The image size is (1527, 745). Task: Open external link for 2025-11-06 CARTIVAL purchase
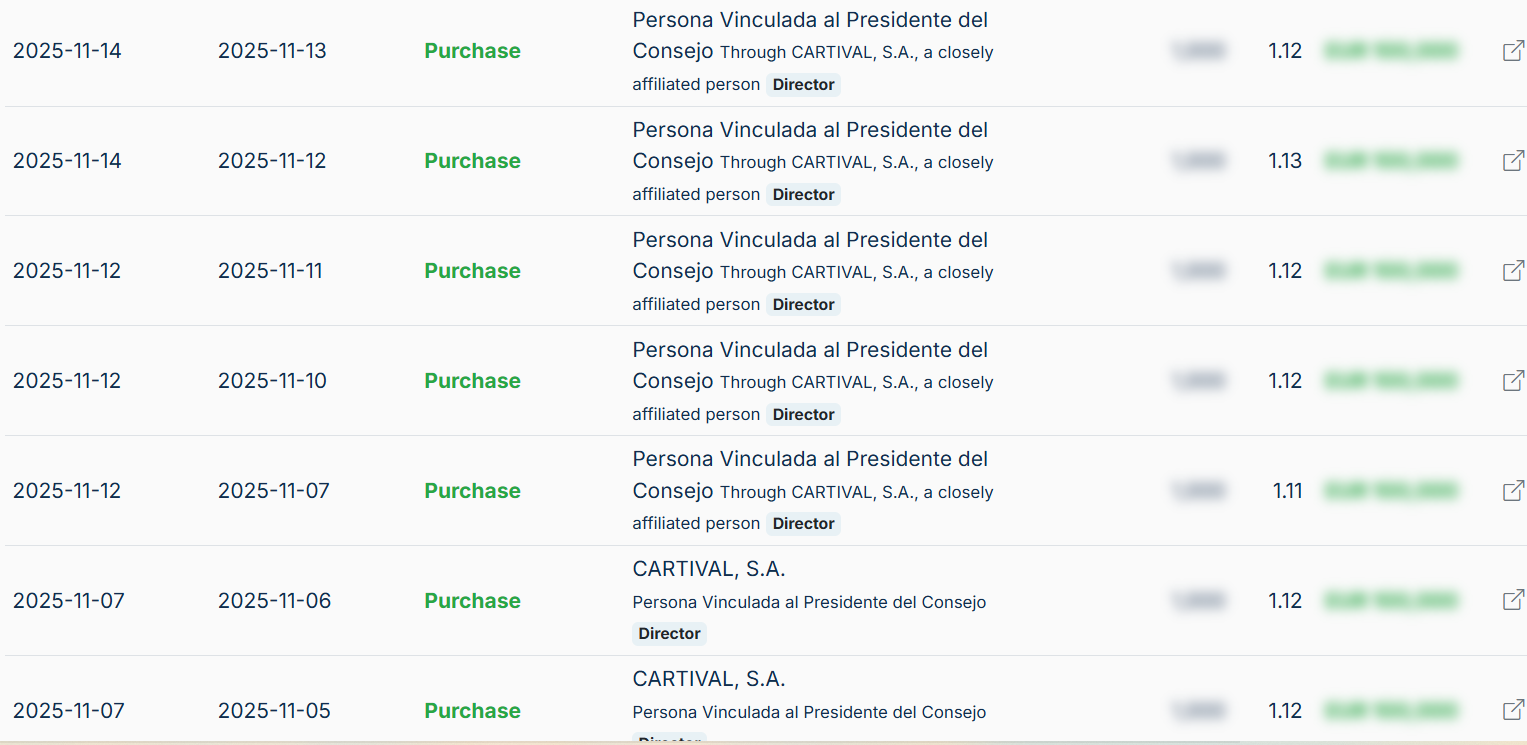coord(1513,600)
